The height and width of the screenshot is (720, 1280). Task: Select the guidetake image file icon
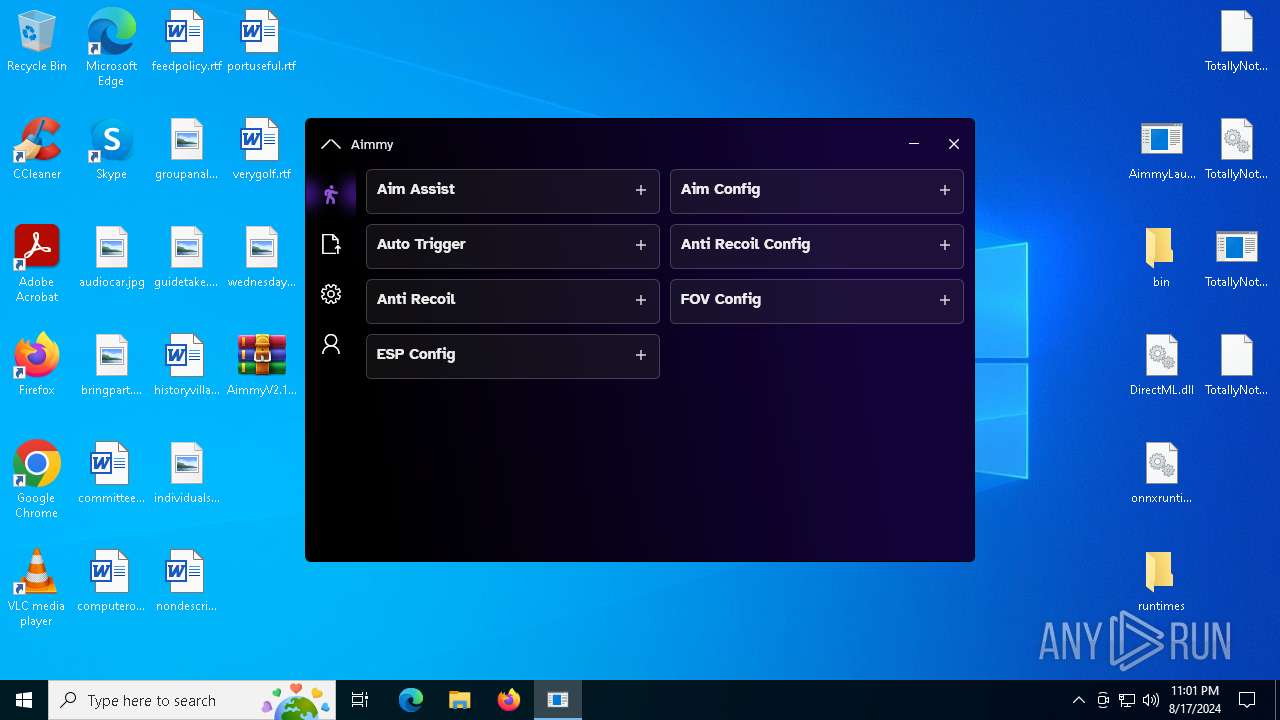[x=186, y=258]
